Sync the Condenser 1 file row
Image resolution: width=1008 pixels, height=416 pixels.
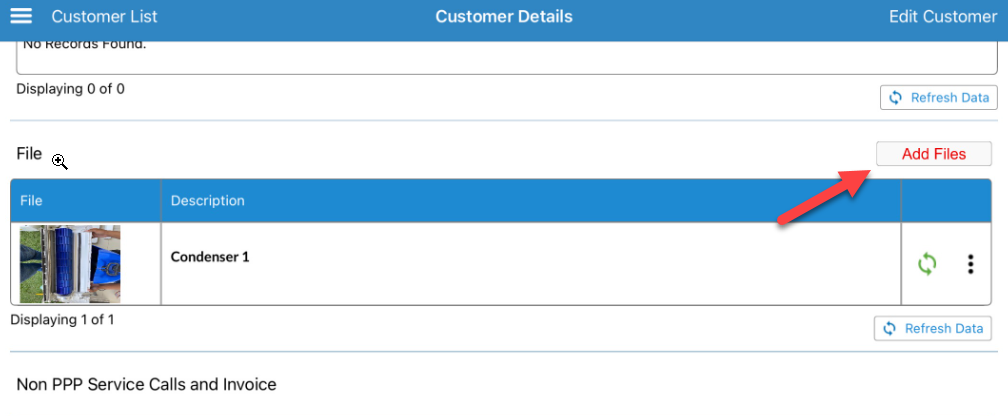(x=927, y=264)
